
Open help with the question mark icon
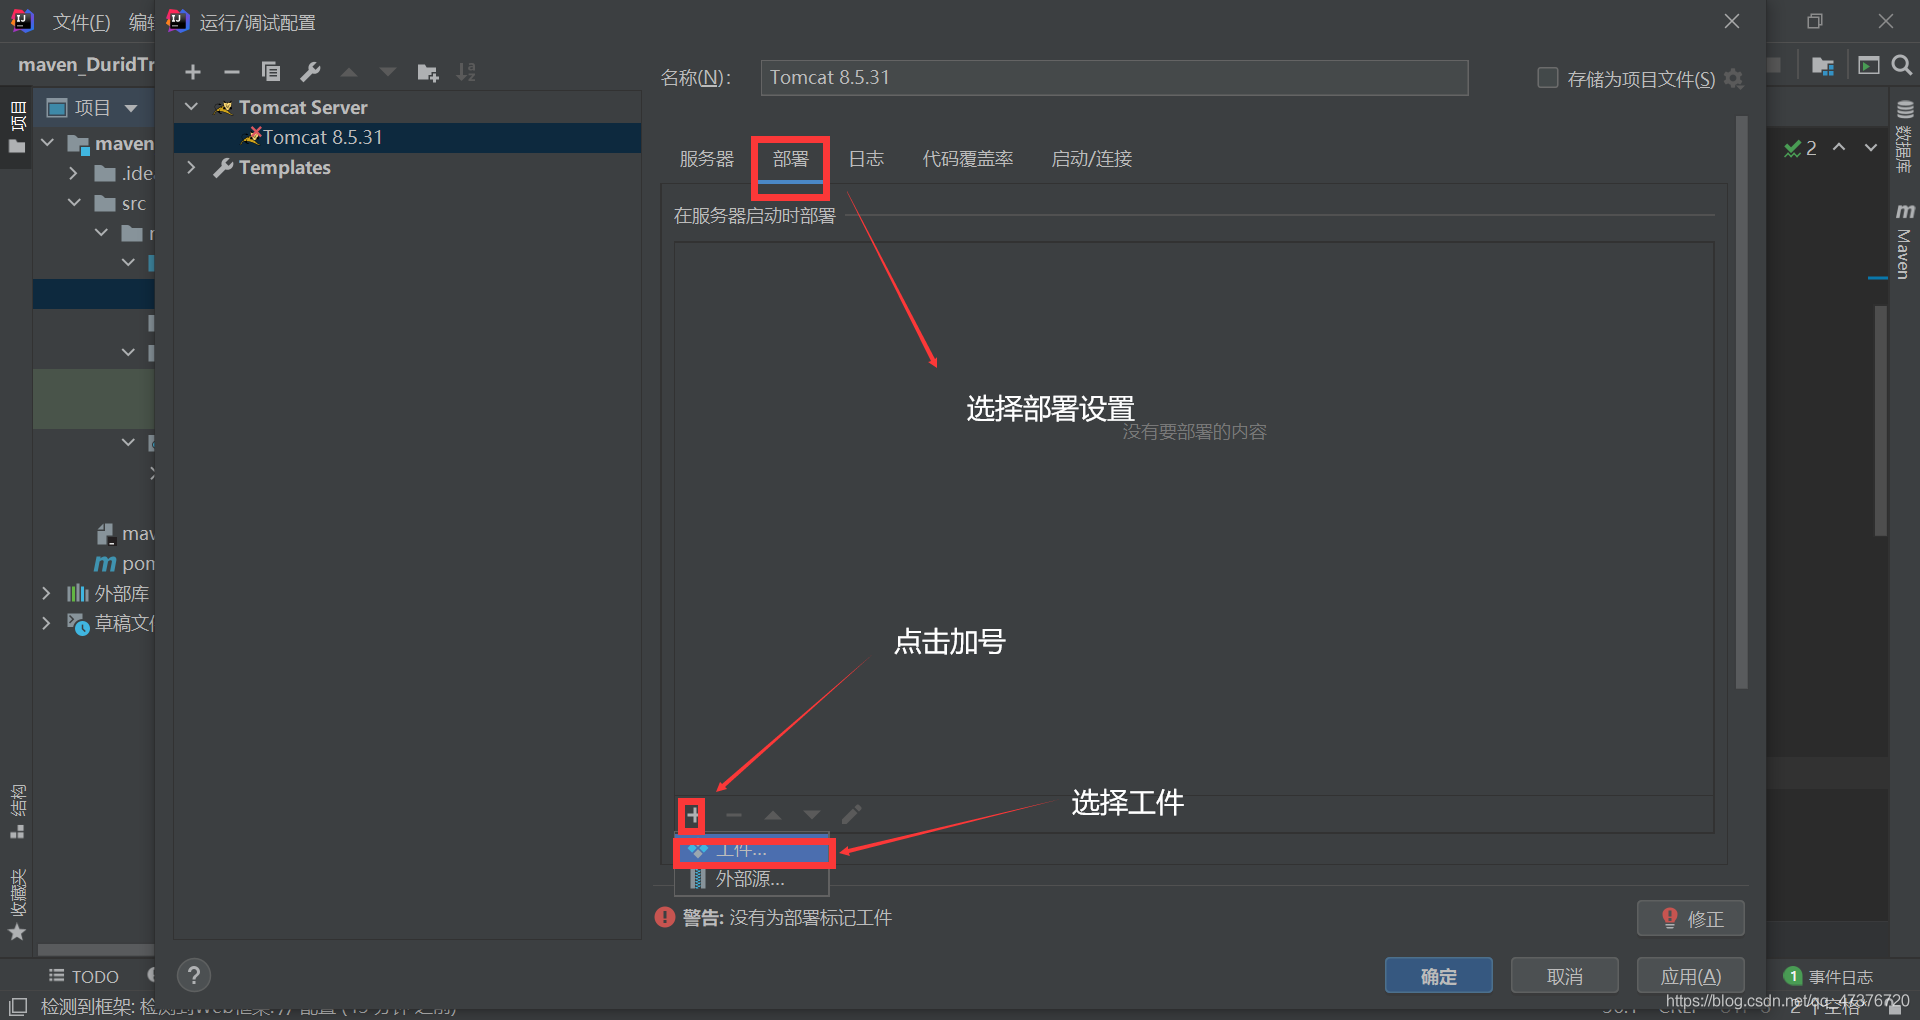[194, 975]
